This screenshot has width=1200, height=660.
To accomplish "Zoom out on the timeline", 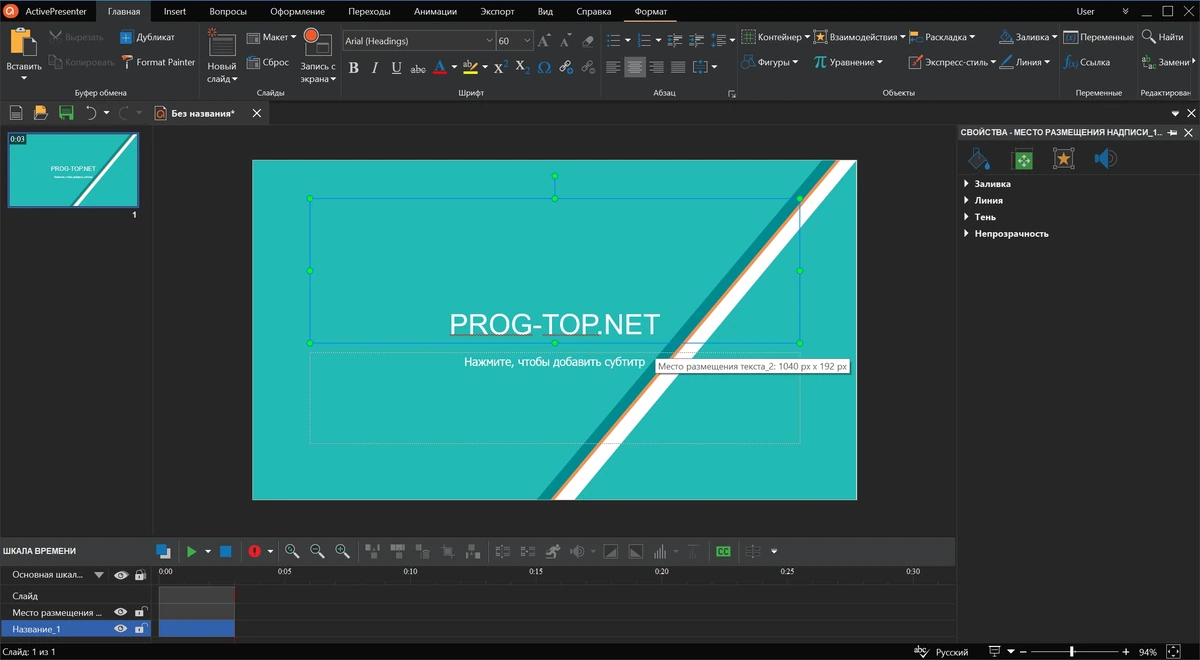I will pyautogui.click(x=317, y=551).
